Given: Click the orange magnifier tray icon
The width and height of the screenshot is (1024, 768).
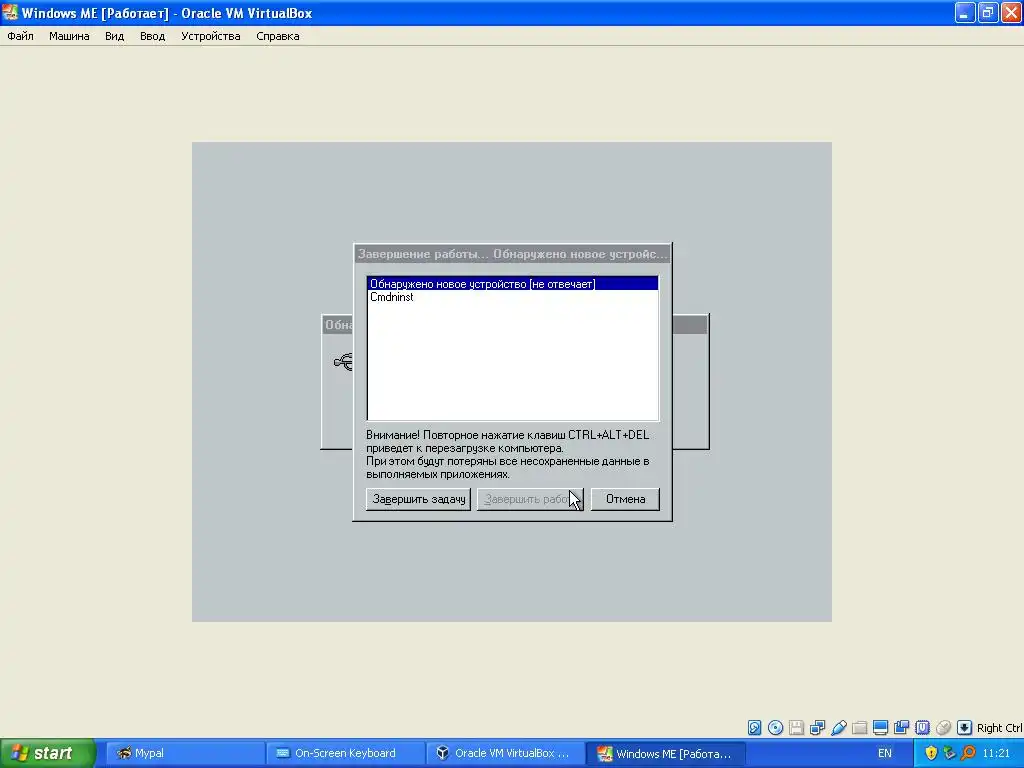Looking at the screenshot, I should click(x=968, y=753).
